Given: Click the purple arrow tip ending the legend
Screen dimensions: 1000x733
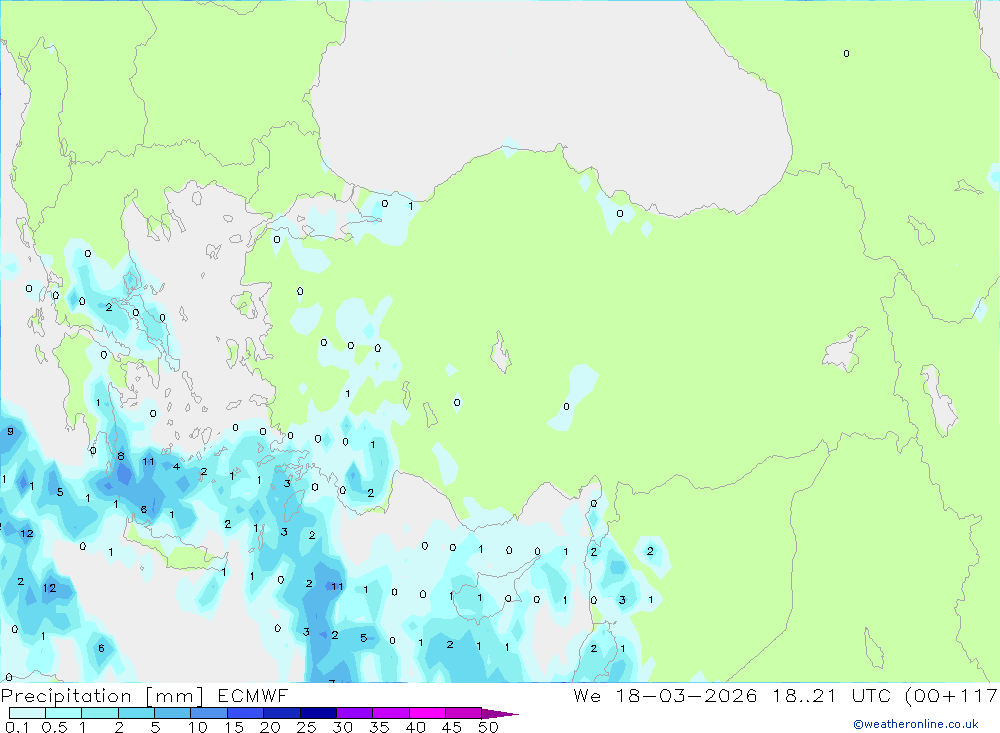Looking at the screenshot, I should pos(500,714).
